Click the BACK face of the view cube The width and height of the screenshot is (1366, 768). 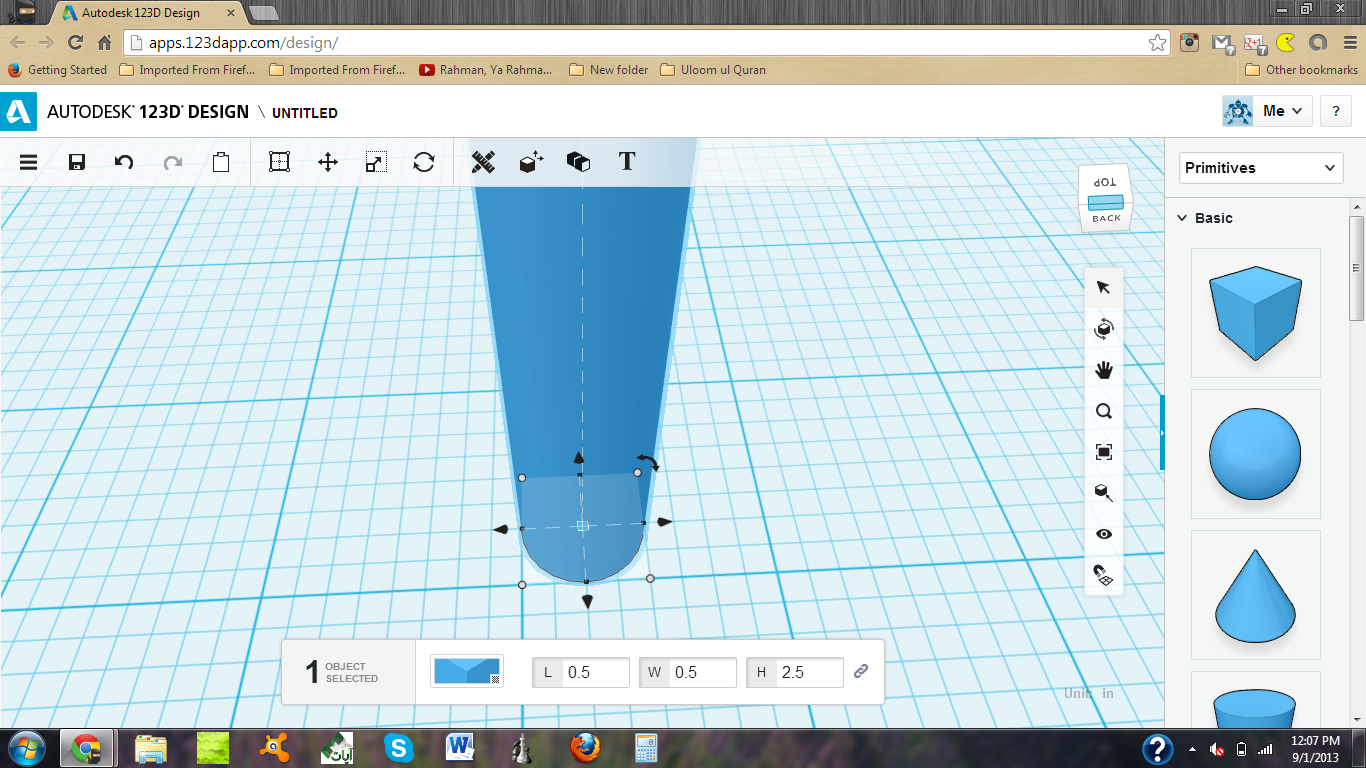click(1106, 219)
